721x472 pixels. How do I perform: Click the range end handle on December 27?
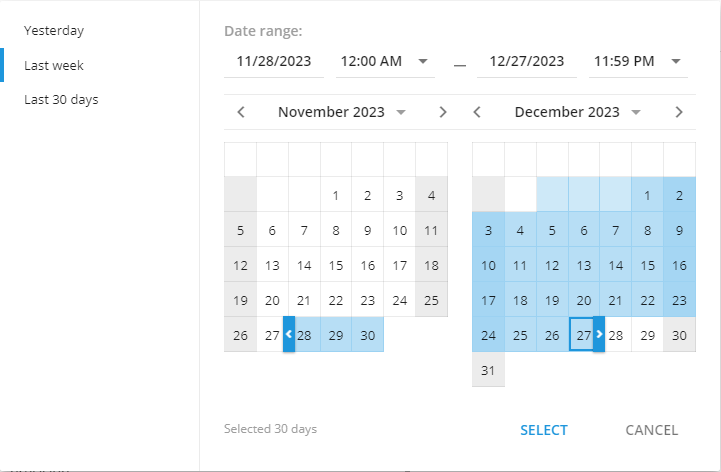(x=599, y=335)
